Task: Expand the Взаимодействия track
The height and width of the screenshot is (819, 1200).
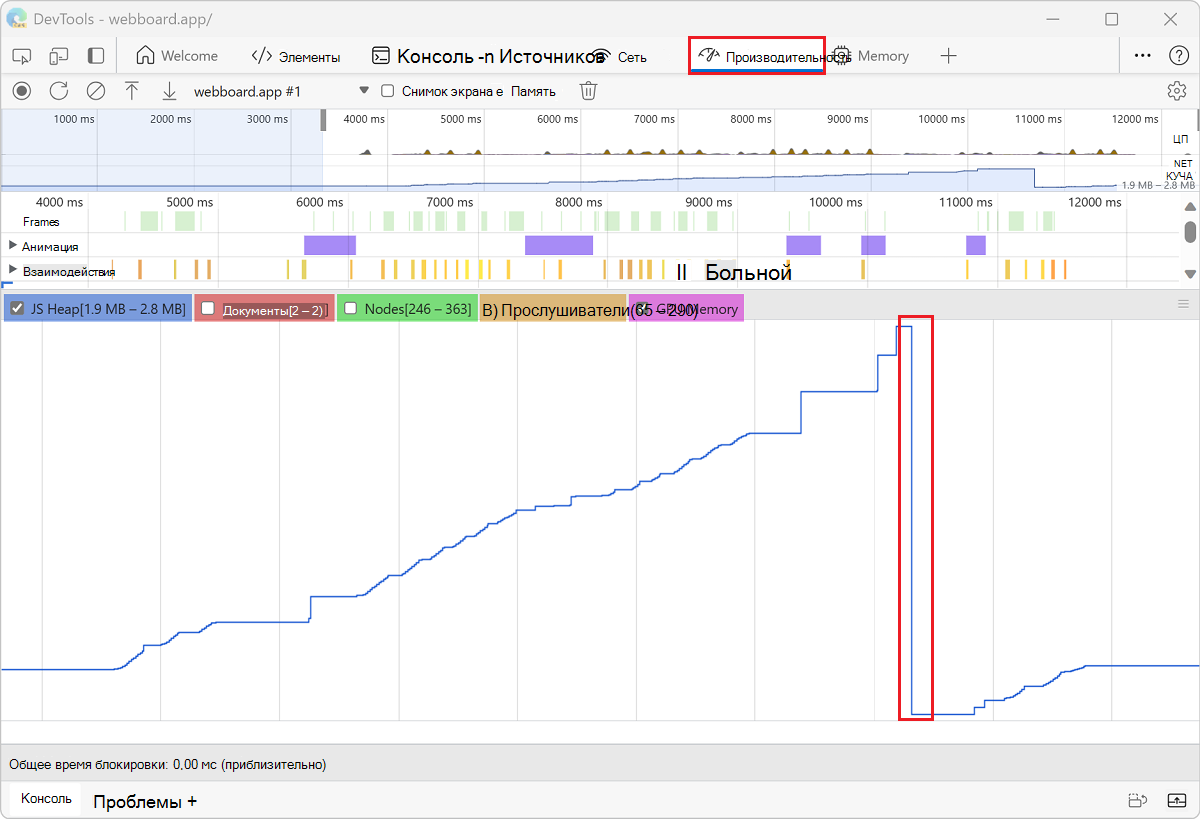Action: (13, 270)
